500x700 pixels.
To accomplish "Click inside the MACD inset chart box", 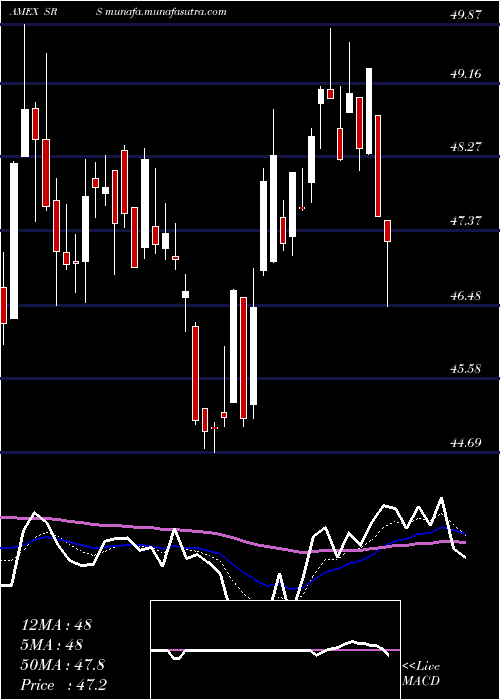I will 275,650.
